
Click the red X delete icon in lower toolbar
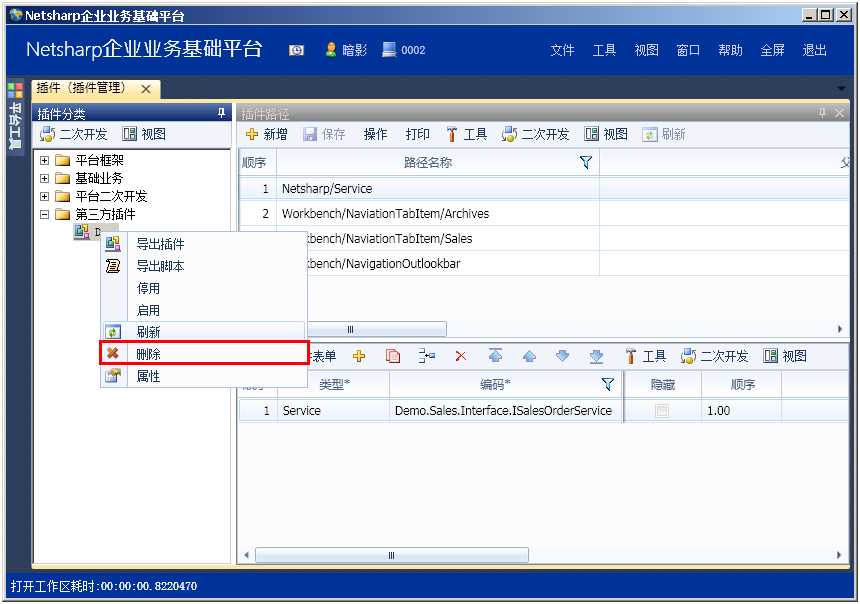click(x=461, y=356)
